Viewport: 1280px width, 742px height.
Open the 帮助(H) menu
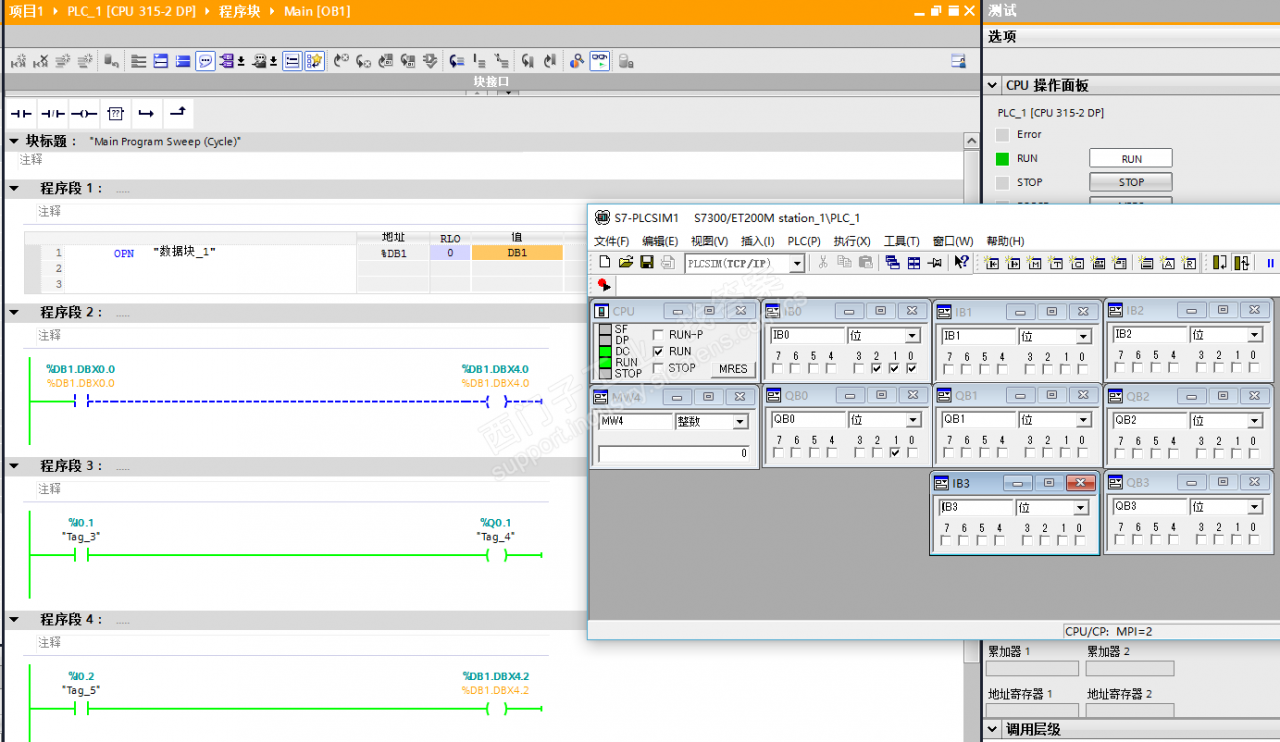1005,241
